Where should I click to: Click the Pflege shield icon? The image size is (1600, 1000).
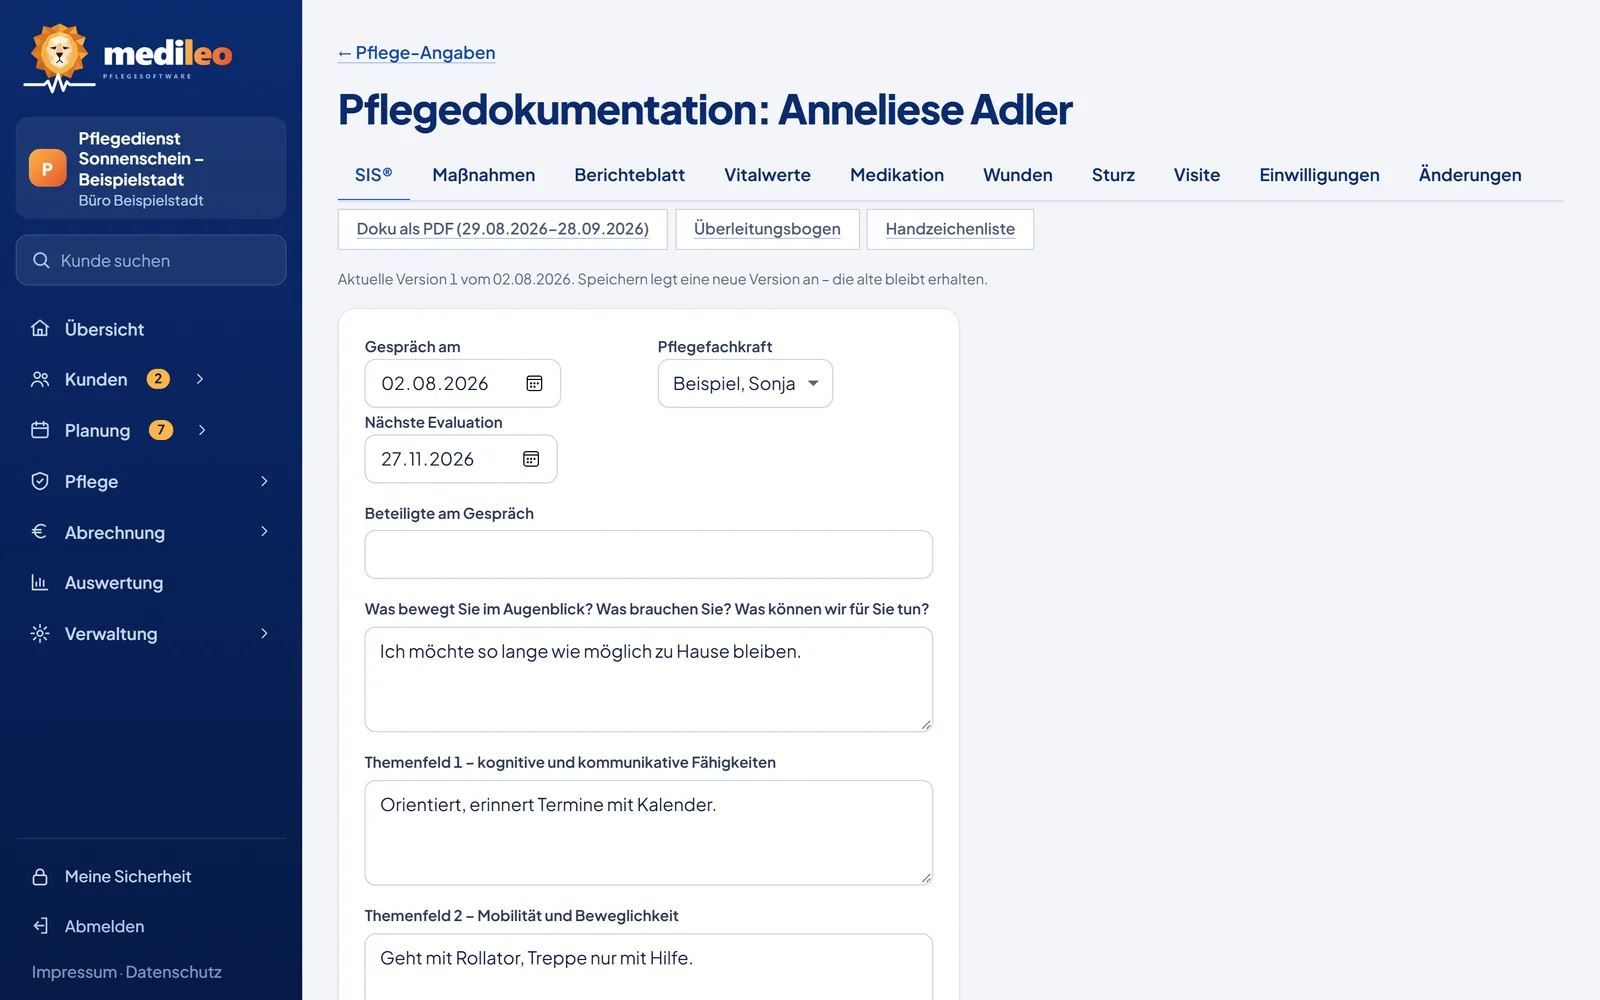40,481
